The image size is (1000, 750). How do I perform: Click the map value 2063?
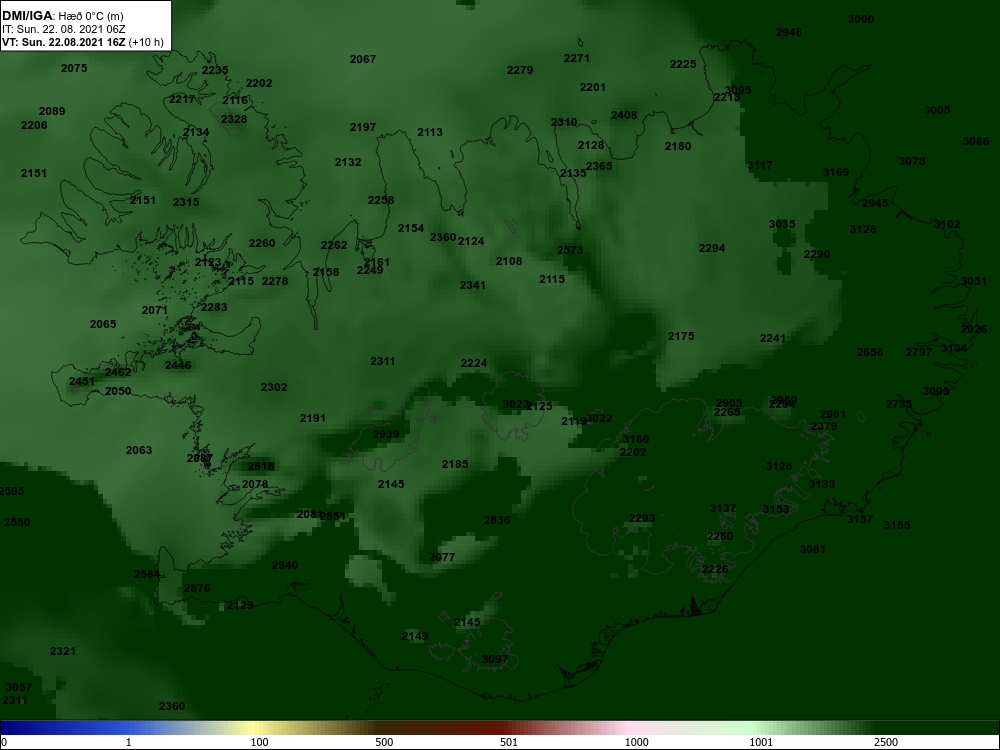pyautogui.click(x=138, y=450)
